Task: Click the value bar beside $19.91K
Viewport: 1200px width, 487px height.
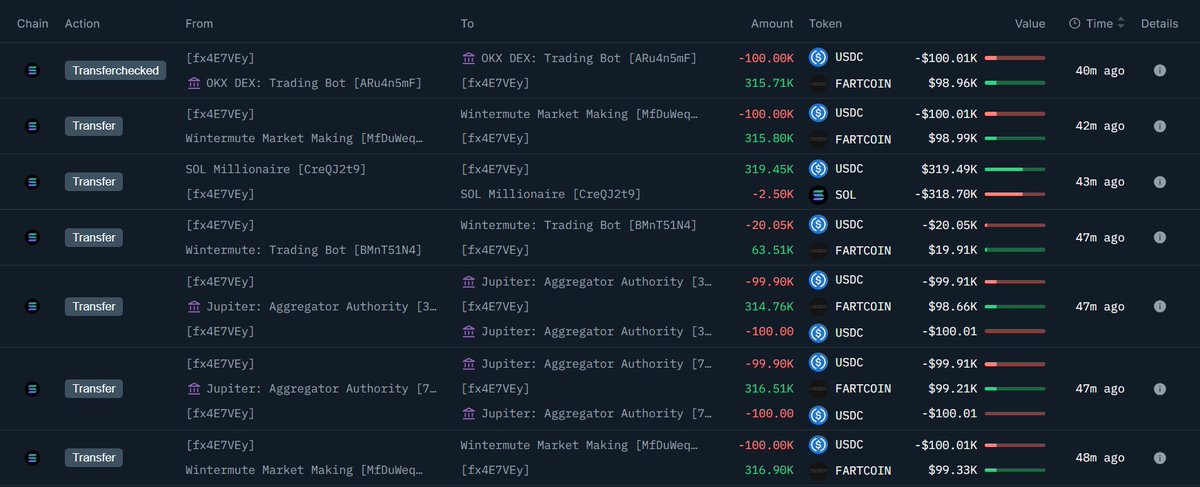Action: [x=1015, y=251]
